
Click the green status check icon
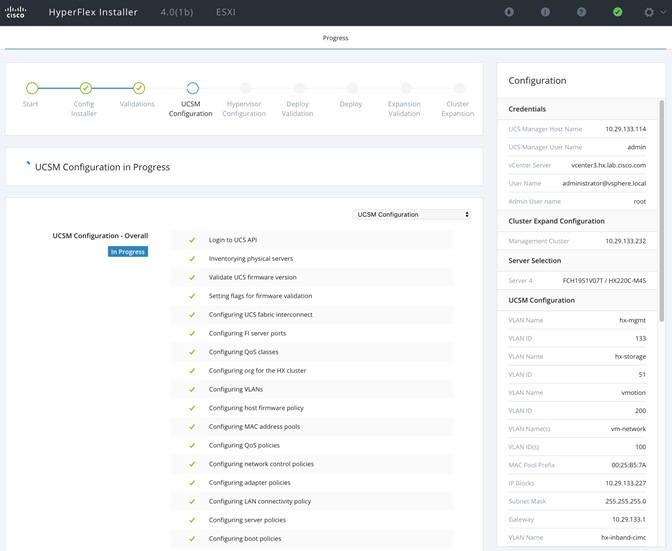pos(618,12)
